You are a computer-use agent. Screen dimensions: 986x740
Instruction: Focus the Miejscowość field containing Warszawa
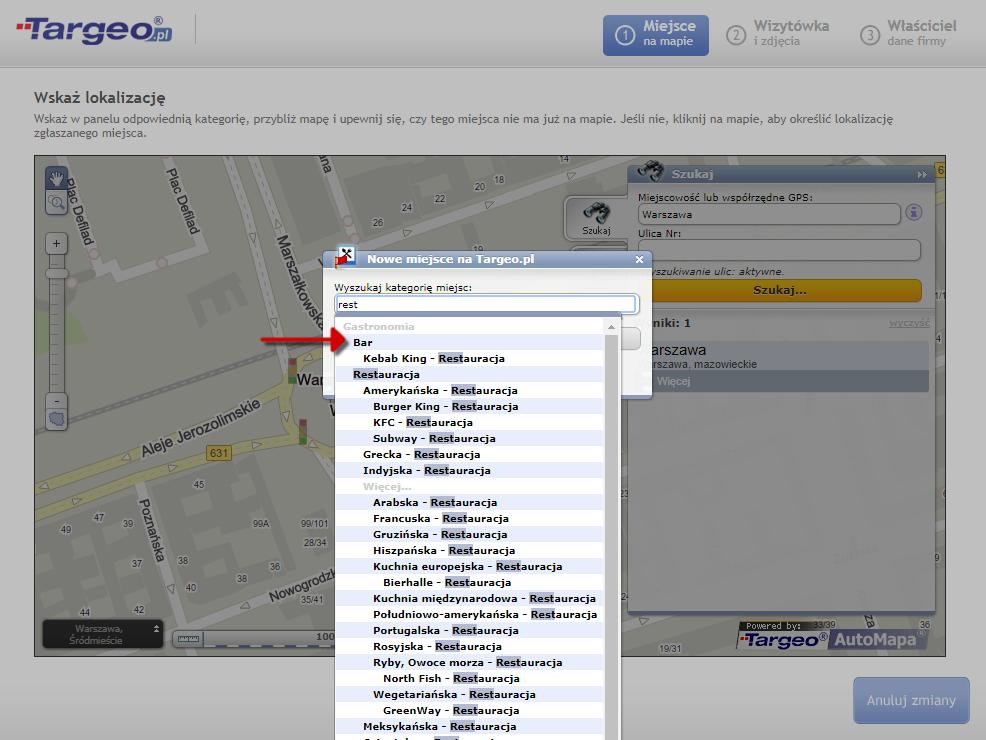(x=769, y=214)
